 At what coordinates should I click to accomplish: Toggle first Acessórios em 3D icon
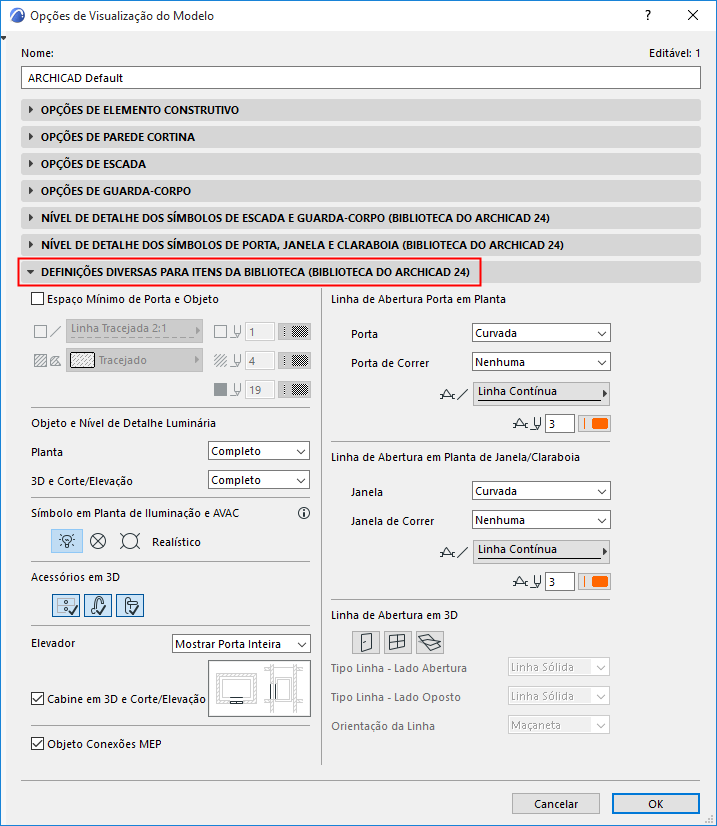[66, 606]
